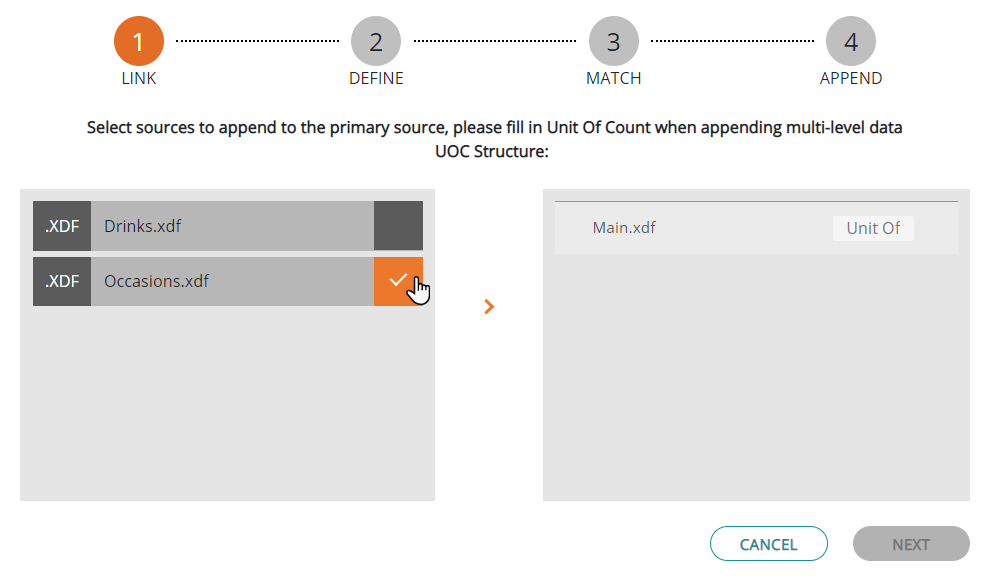Click the orange append arrow between panels
This screenshot has height=588, width=983.
pyautogui.click(x=489, y=306)
